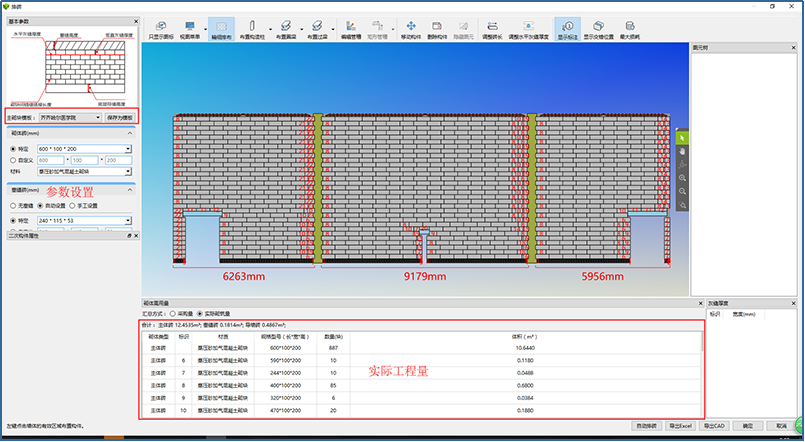This screenshot has height=442, width=805.
Task: Close the 图元树 panel
Action: pos(794,48)
